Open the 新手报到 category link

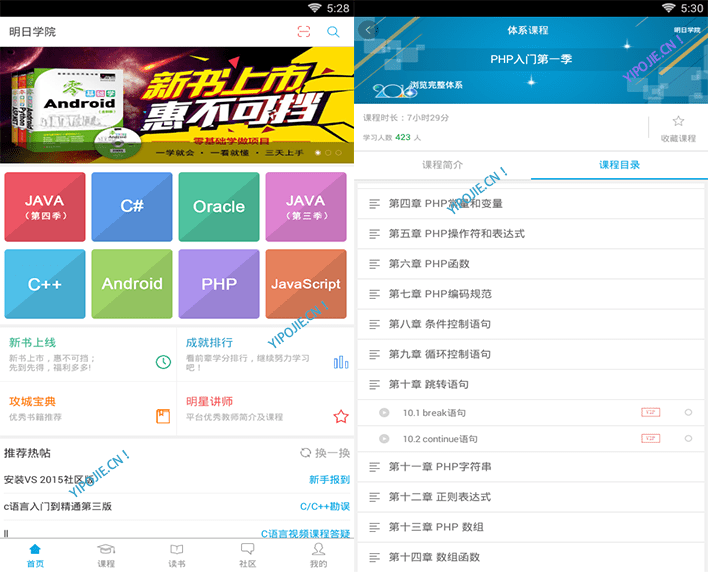pos(329,480)
